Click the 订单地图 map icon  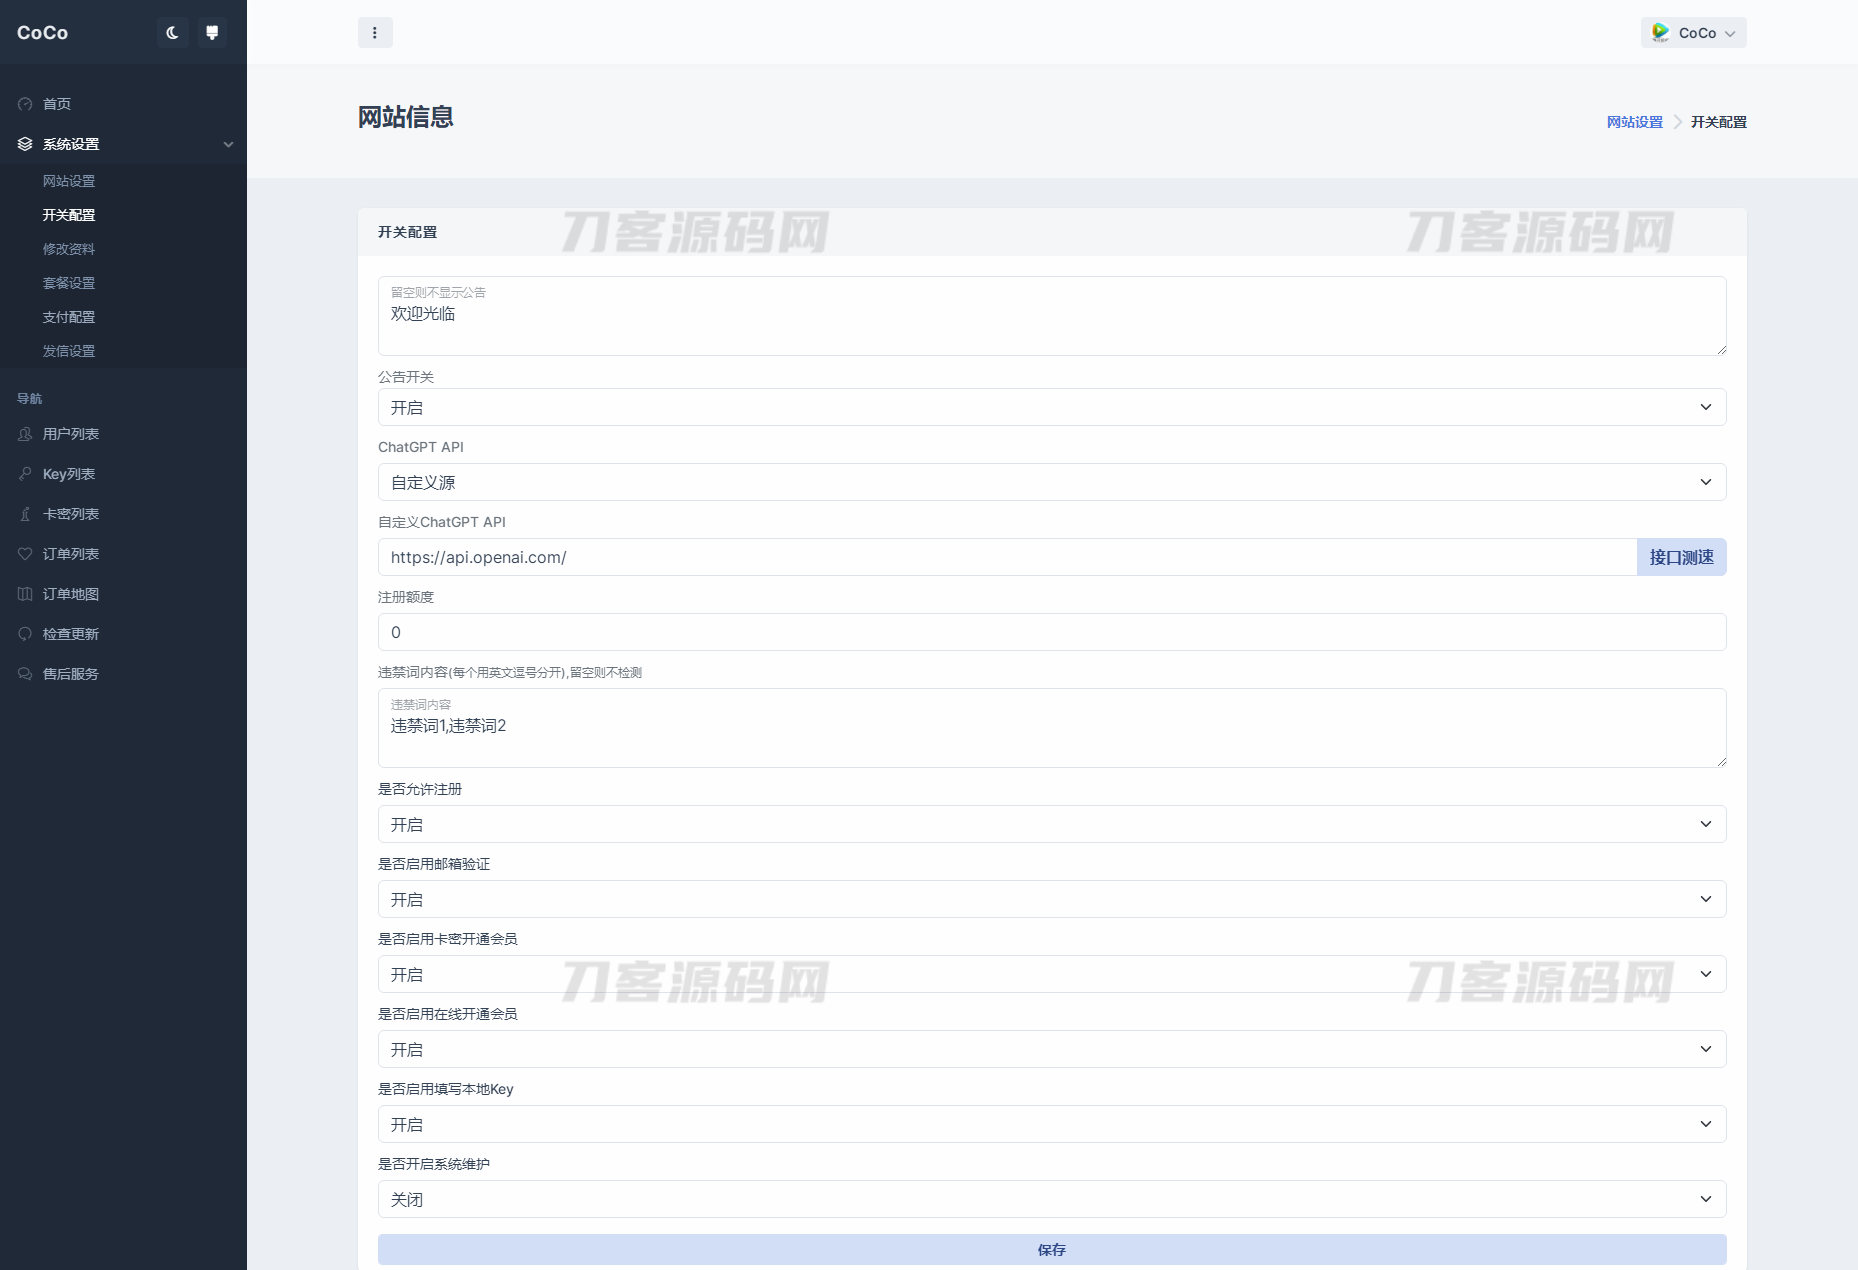tap(25, 594)
